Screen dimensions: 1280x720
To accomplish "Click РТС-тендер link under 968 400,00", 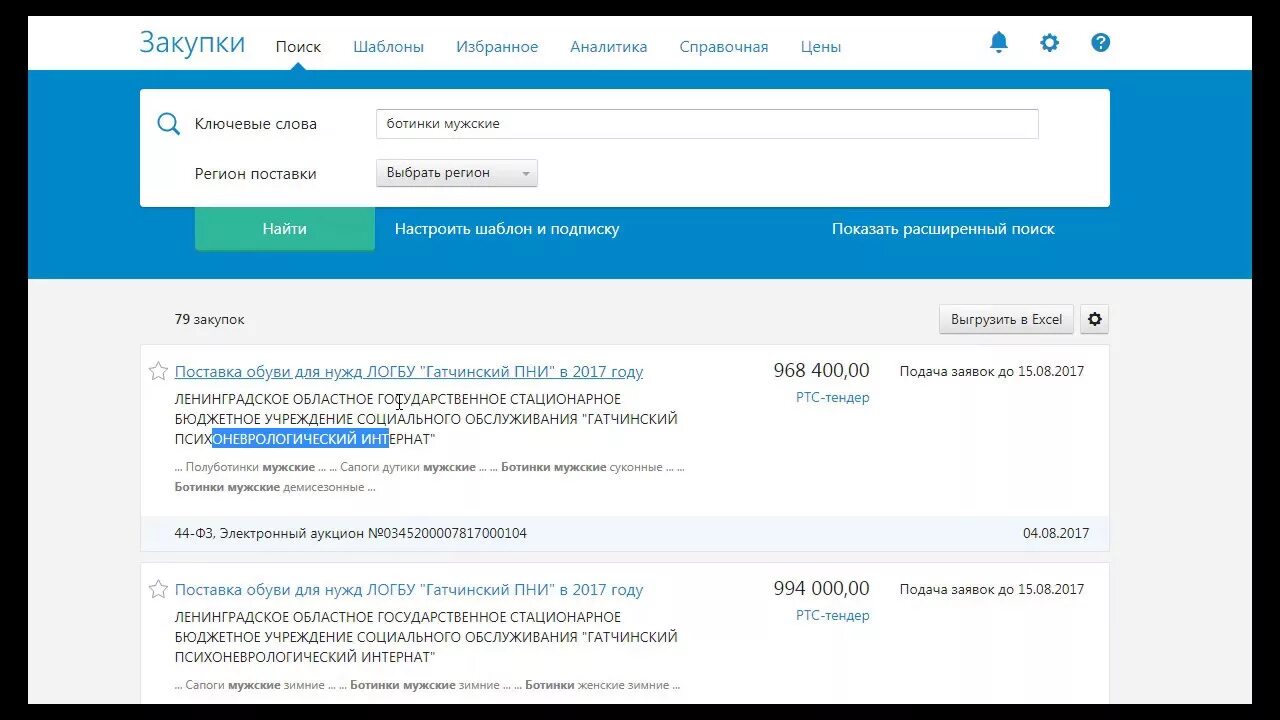I will tap(833, 398).
